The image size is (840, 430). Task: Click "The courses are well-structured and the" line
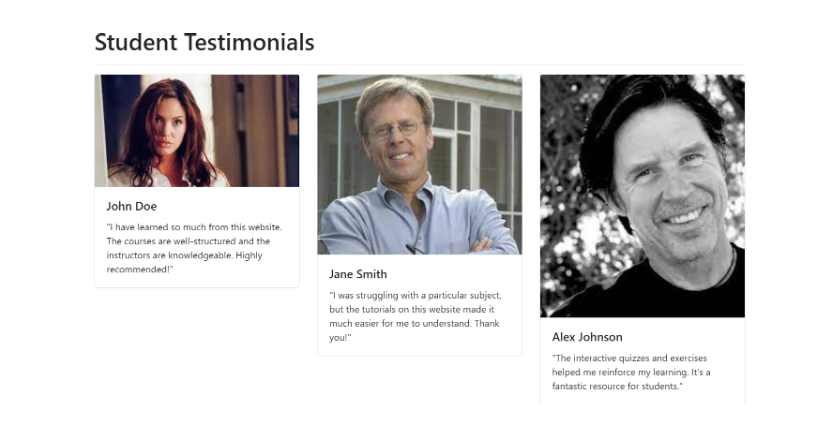coord(188,241)
